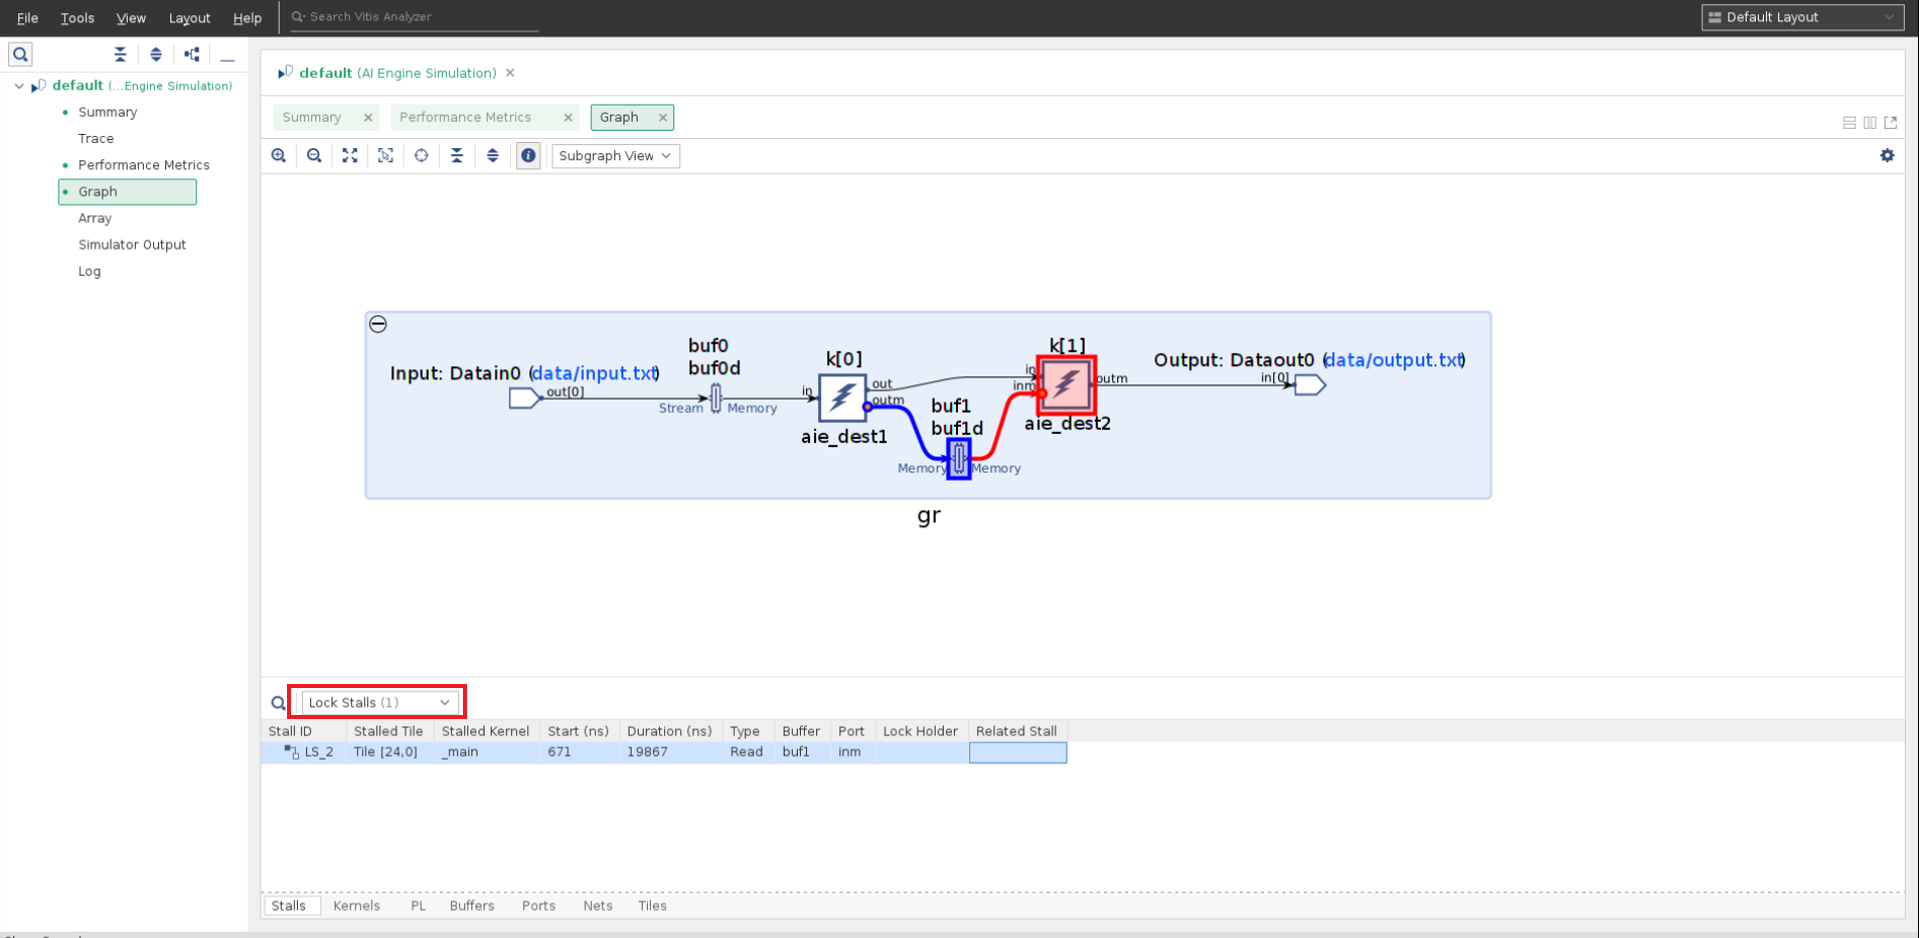Click the zoom to selection icon
This screenshot has height=938, width=1919.
pos(386,156)
